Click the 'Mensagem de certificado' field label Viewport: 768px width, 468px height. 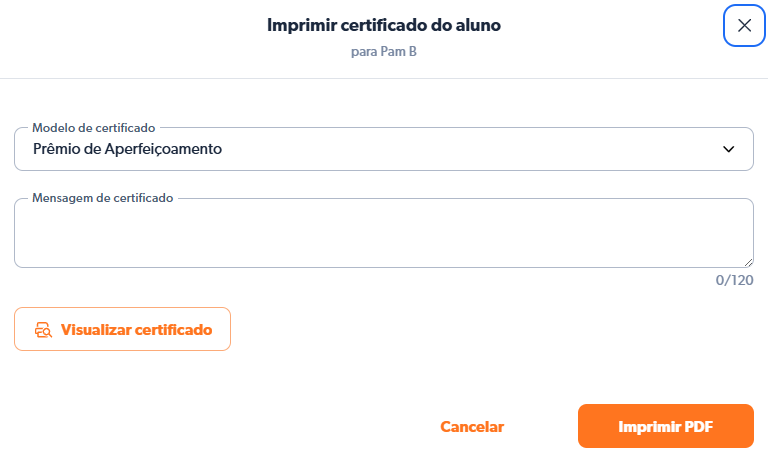pyautogui.click(x=103, y=198)
